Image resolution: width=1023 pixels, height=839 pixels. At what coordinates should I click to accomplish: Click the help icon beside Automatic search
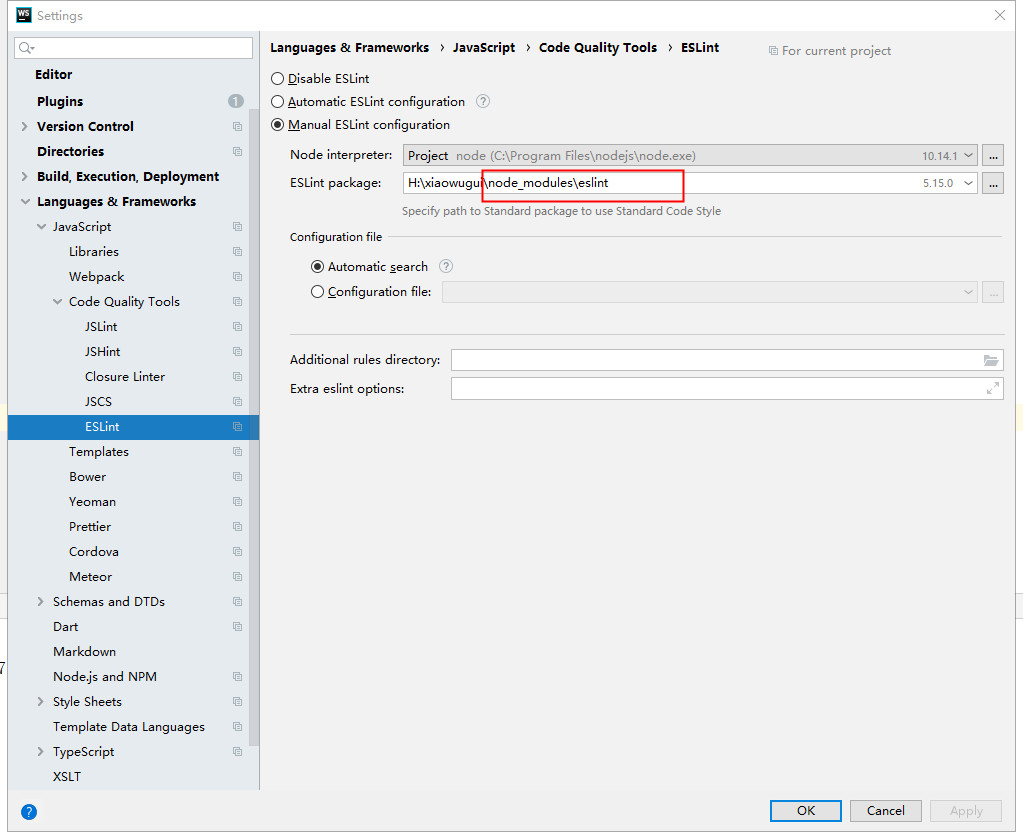point(446,266)
